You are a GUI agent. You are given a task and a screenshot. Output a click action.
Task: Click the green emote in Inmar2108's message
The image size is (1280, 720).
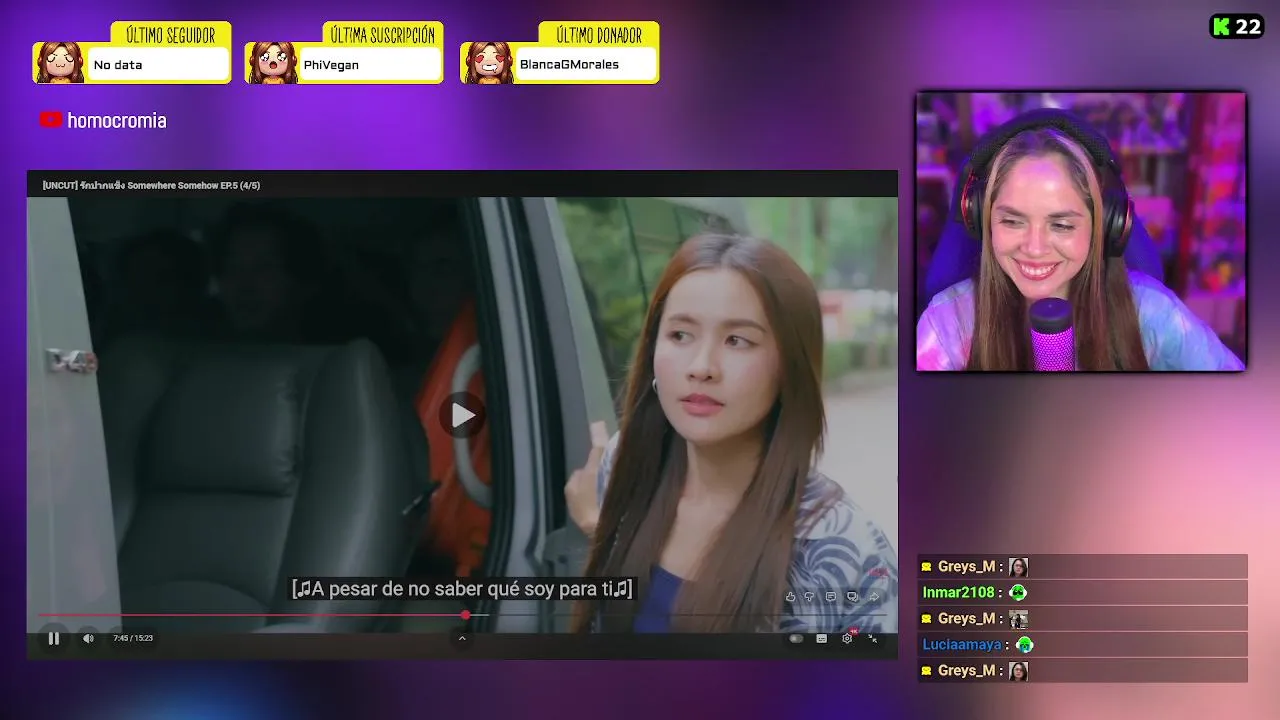point(1018,593)
